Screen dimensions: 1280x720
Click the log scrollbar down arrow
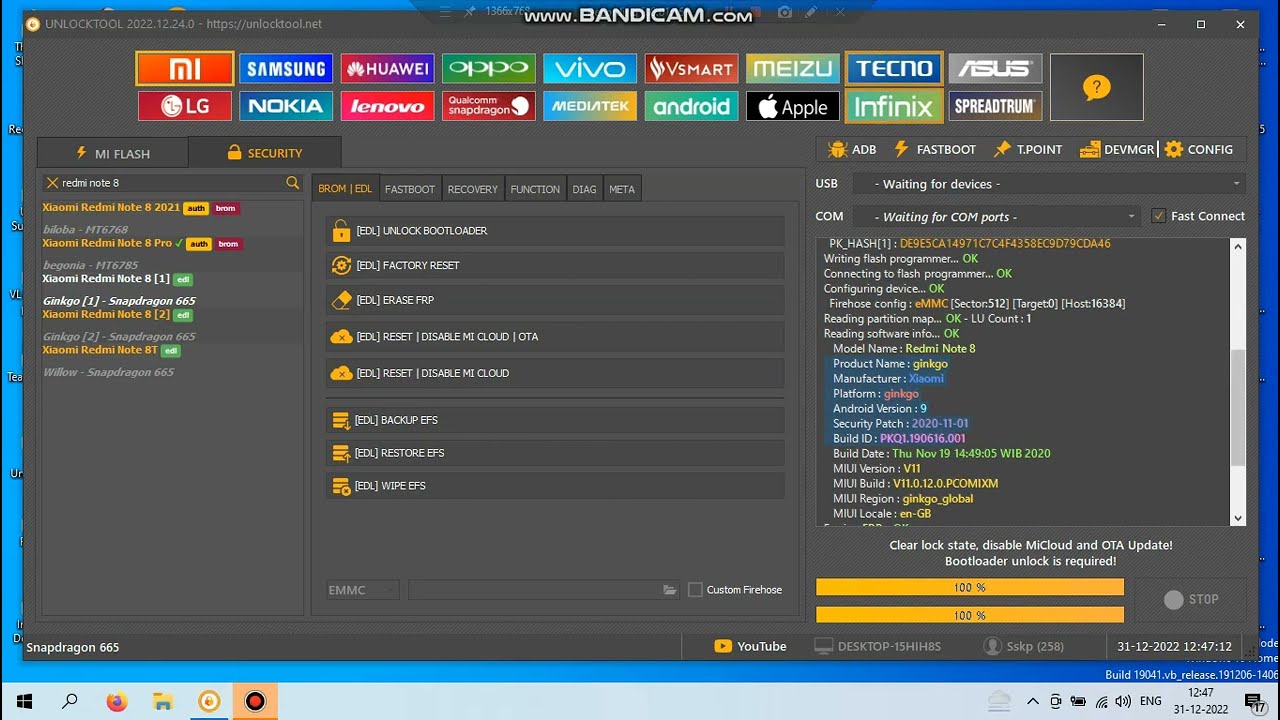click(x=1238, y=518)
